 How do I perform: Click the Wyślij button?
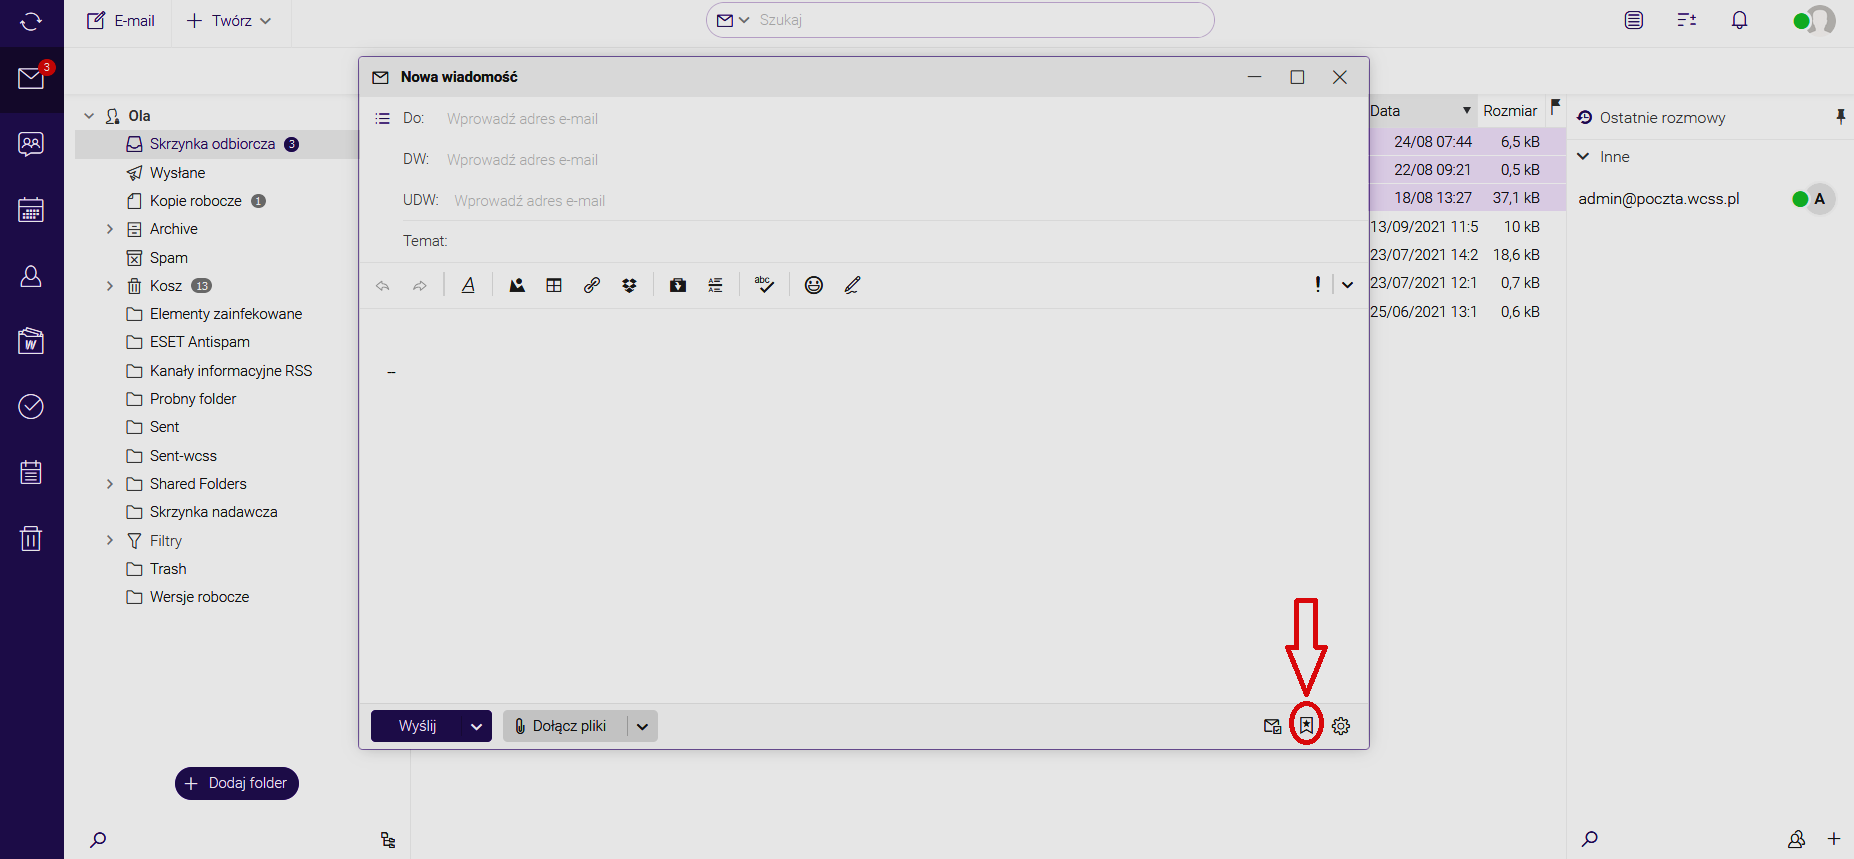[x=417, y=726]
